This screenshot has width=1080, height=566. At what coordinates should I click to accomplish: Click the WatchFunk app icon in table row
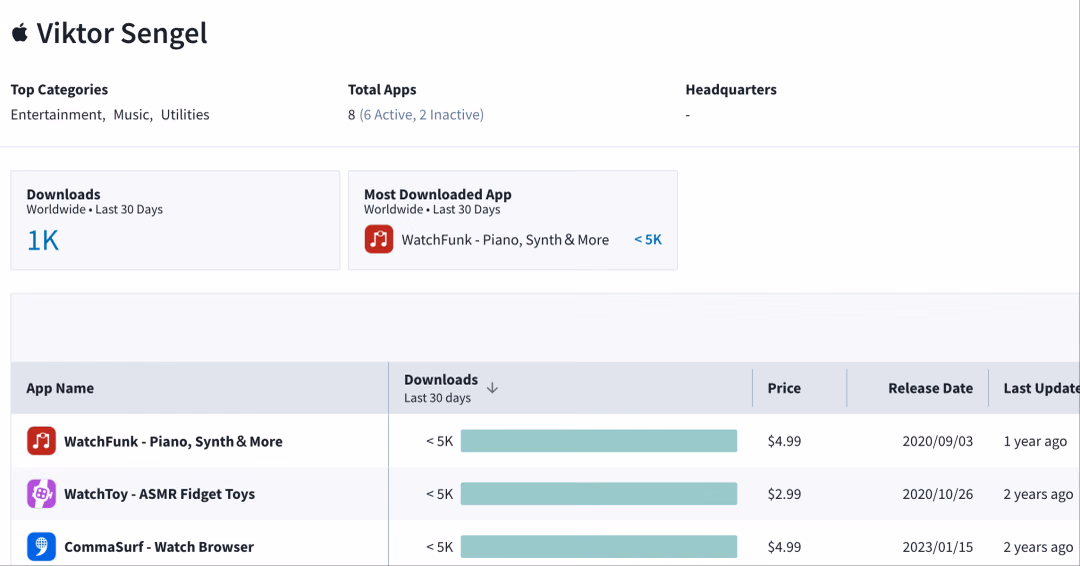(x=41, y=441)
